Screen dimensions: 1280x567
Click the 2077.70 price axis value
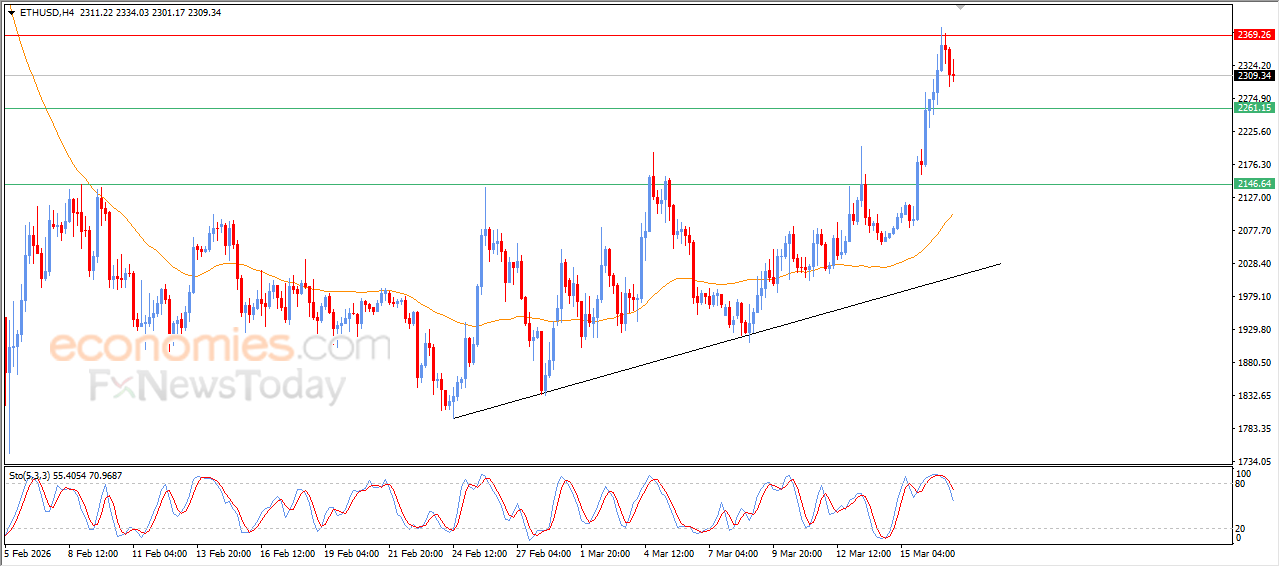tap(1253, 230)
